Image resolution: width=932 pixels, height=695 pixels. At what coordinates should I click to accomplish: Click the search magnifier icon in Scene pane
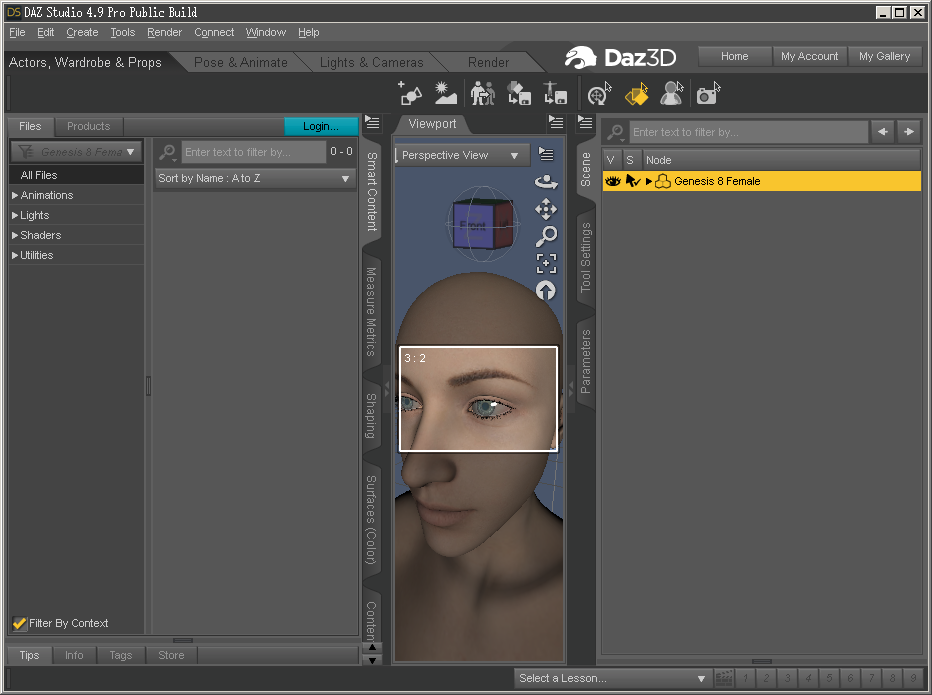click(615, 132)
